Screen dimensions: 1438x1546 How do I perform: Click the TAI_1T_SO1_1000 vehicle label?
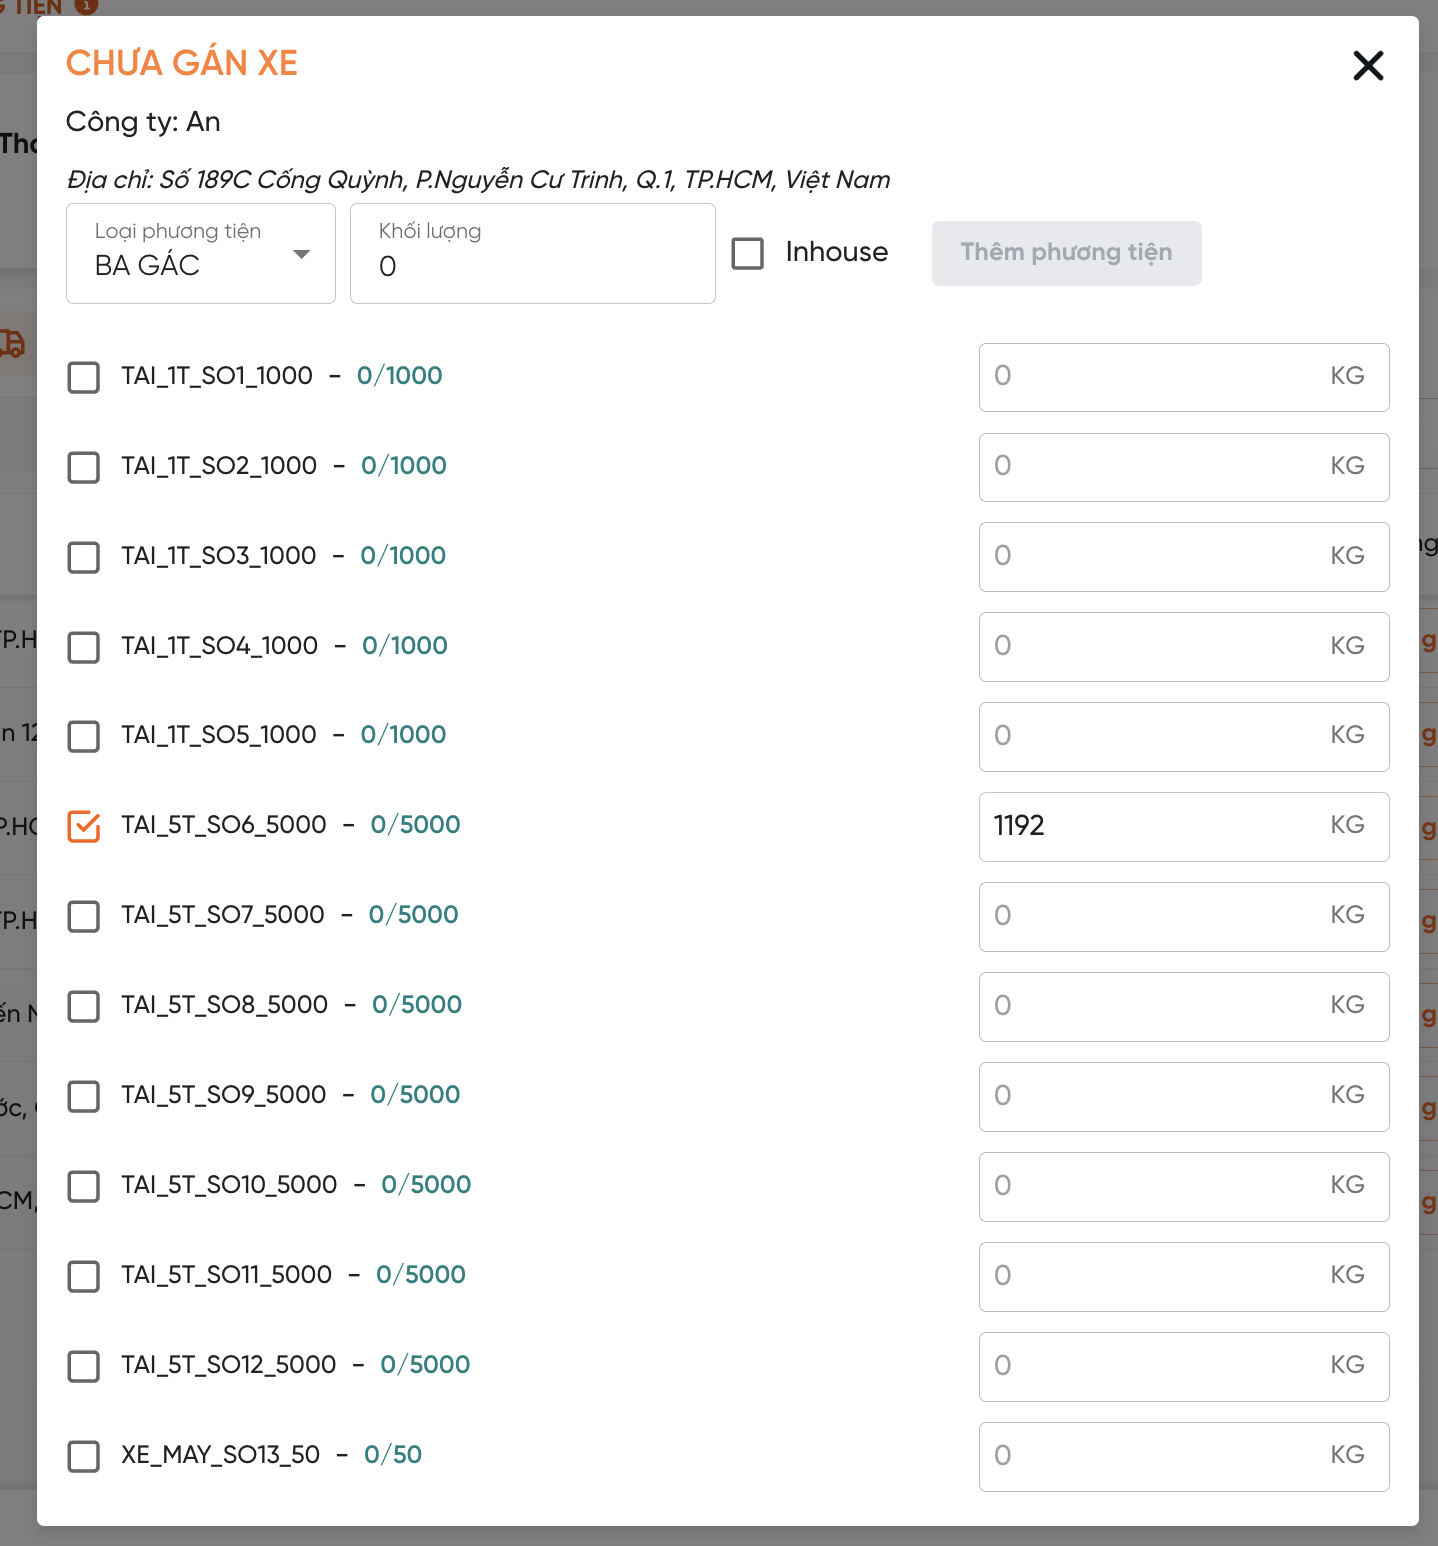click(217, 376)
